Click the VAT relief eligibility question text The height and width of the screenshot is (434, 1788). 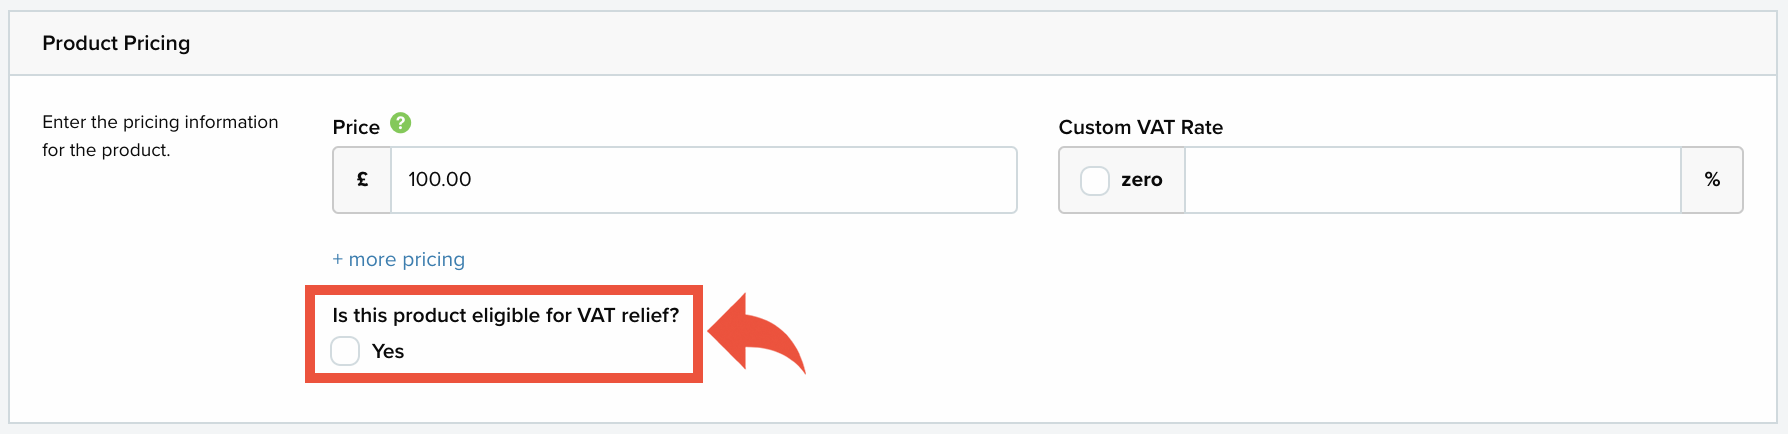click(x=506, y=315)
